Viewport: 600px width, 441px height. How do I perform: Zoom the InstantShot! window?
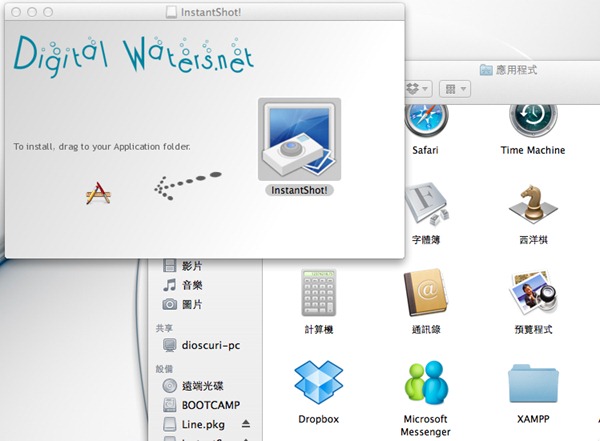pos(48,12)
